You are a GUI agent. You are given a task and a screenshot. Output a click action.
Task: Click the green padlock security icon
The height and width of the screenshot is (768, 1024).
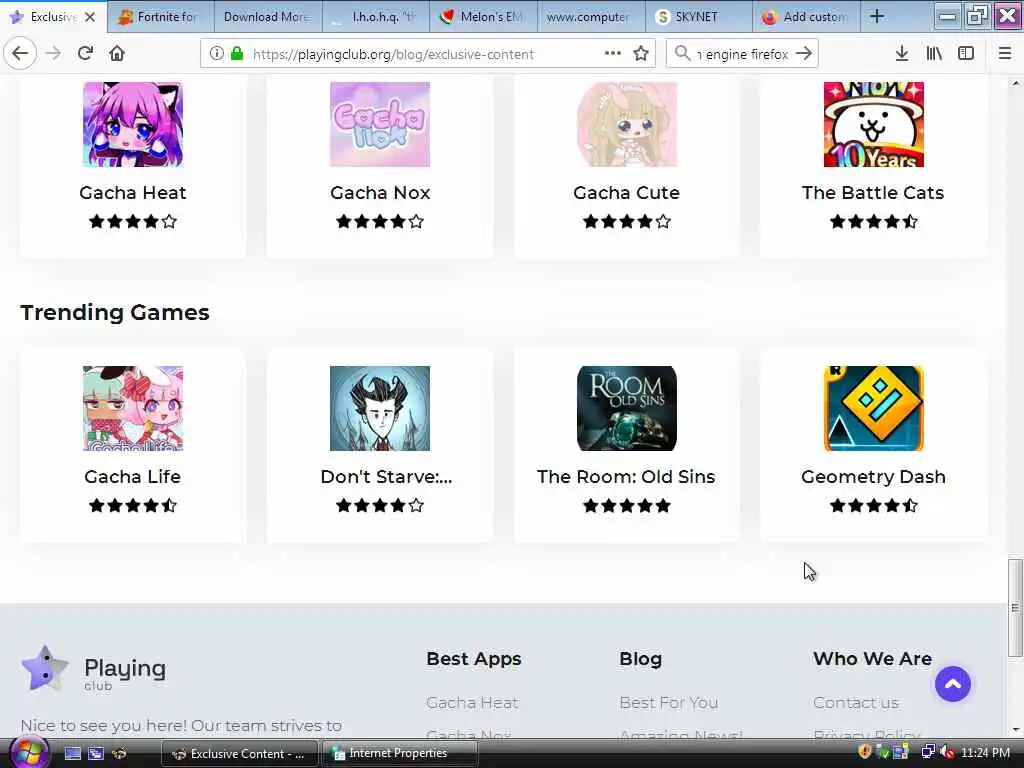coord(237,54)
